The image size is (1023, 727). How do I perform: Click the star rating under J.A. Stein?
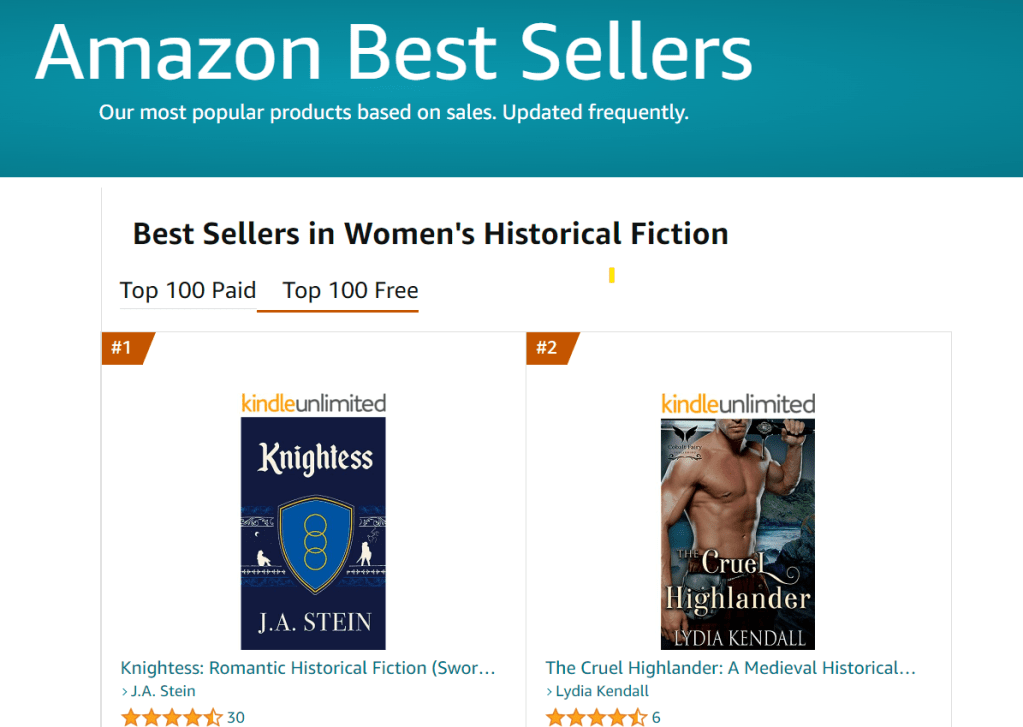(x=171, y=717)
